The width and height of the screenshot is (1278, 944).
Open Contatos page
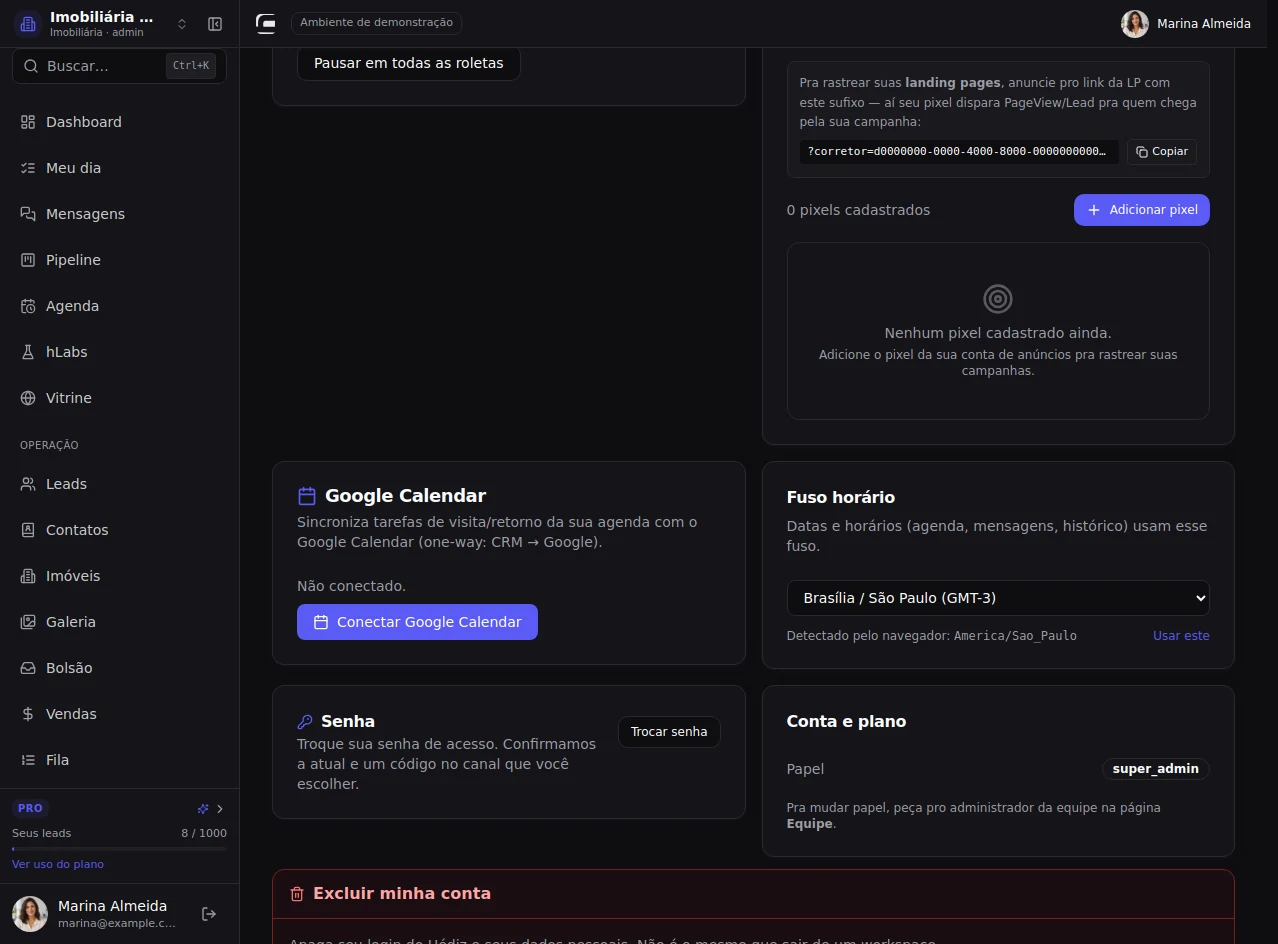pos(119,530)
